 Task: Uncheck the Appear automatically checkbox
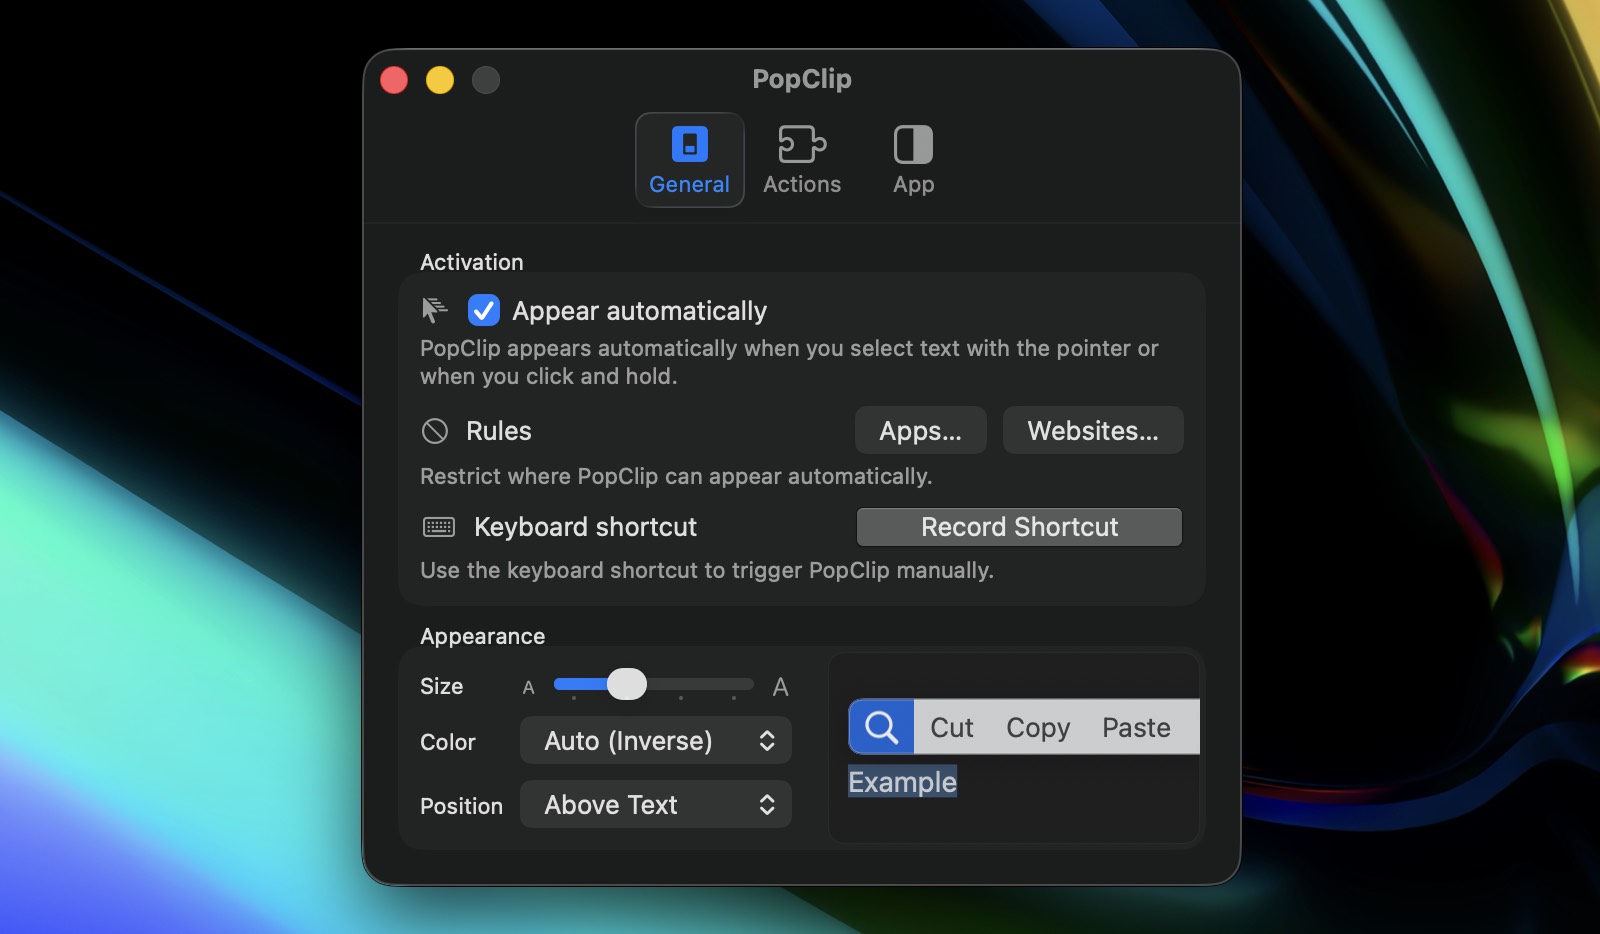pyautogui.click(x=484, y=311)
